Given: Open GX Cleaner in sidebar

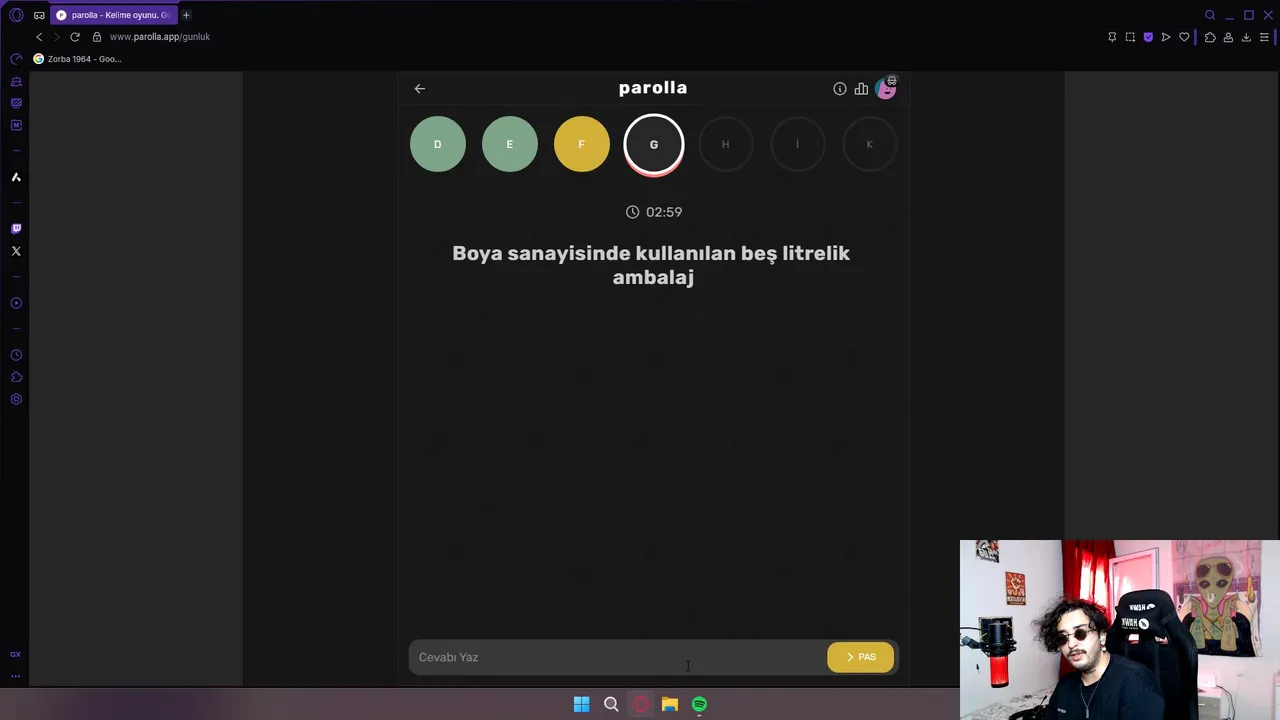Looking at the screenshot, I should pyautogui.click(x=16, y=81).
